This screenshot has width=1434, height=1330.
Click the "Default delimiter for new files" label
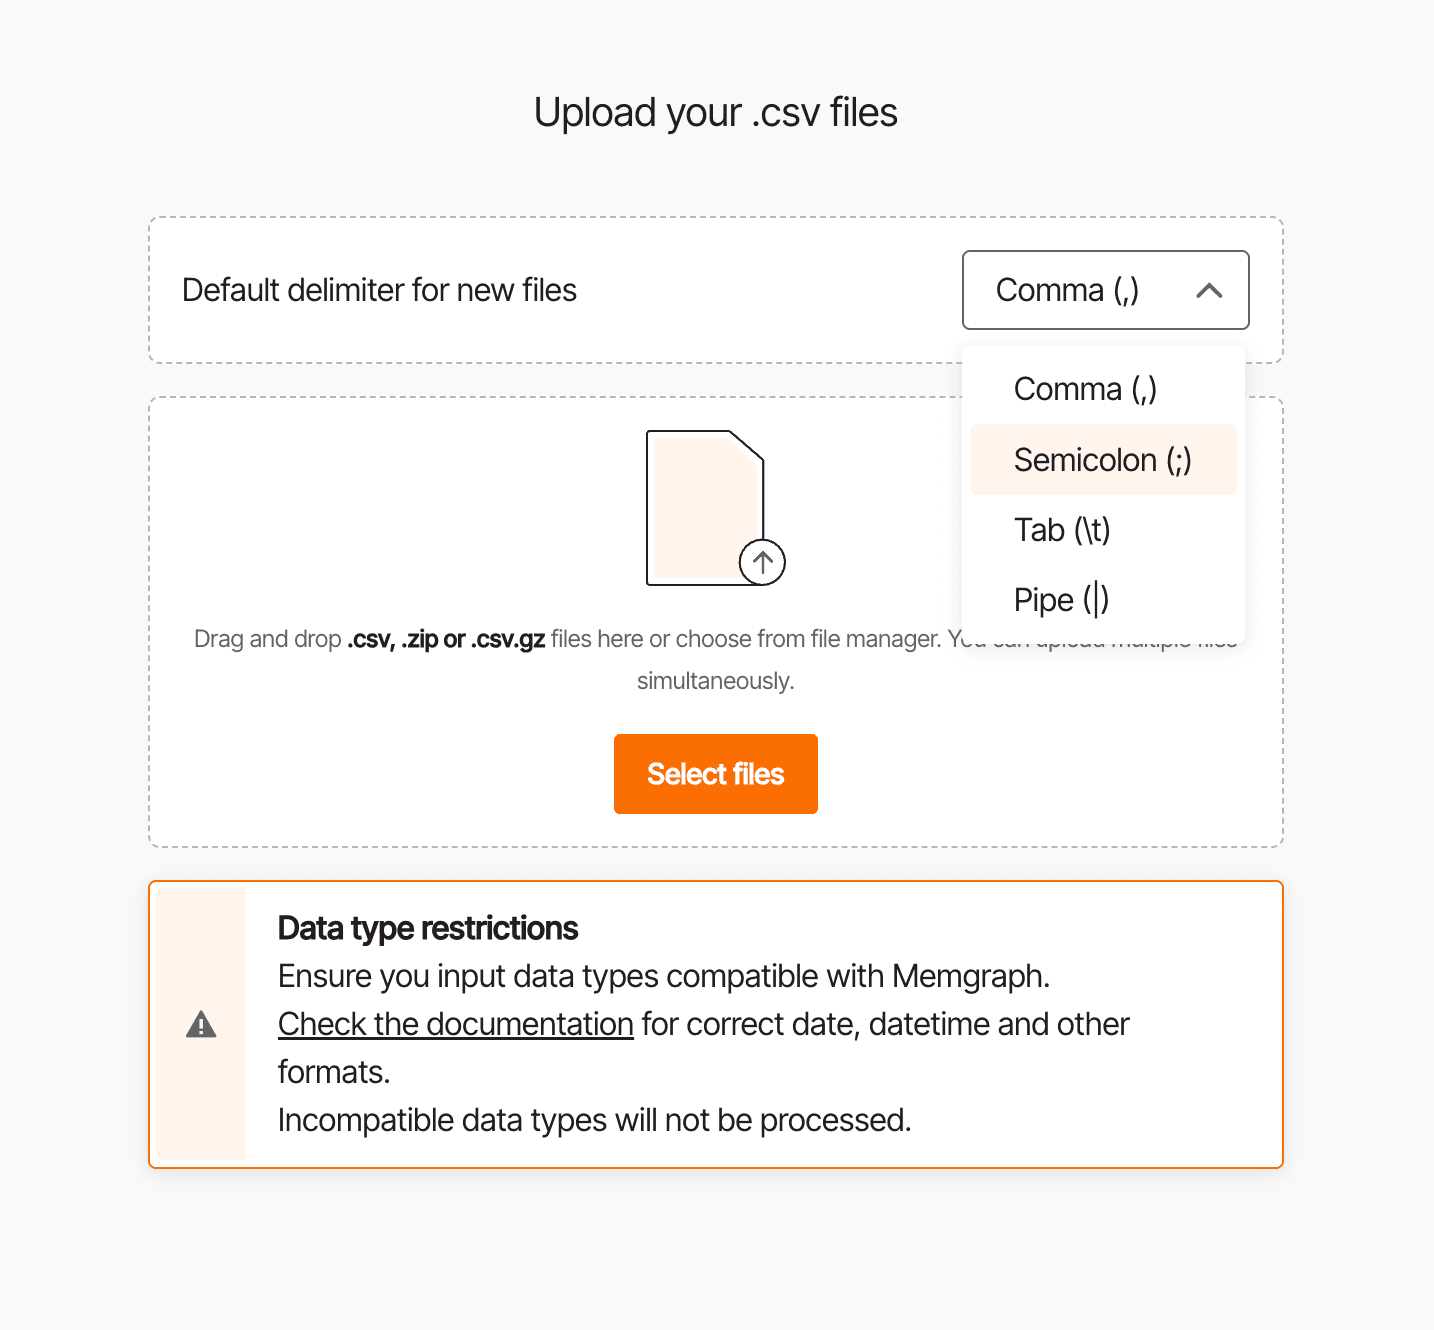click(379, 290)
